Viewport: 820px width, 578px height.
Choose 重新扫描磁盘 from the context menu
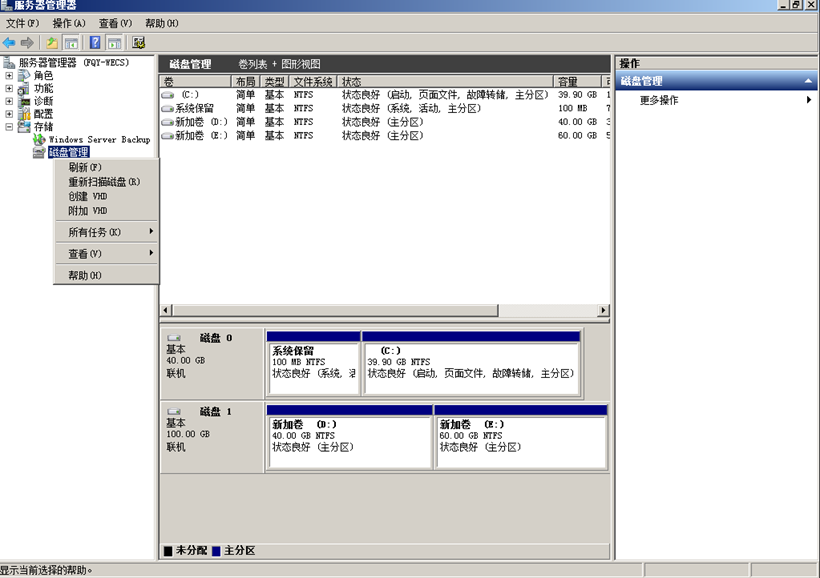coord(103,182)
